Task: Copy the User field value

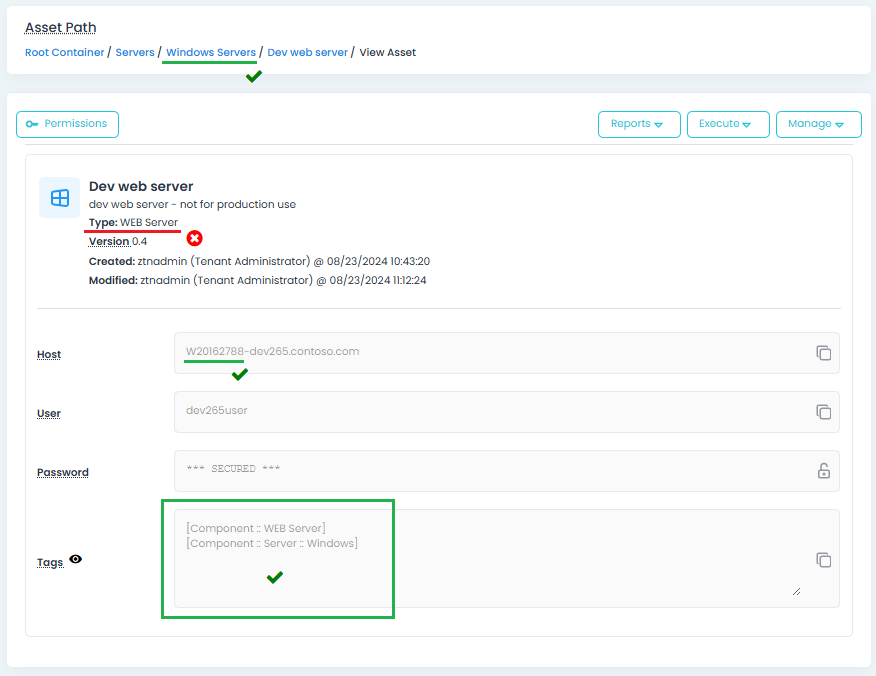Action: (823, 412)
